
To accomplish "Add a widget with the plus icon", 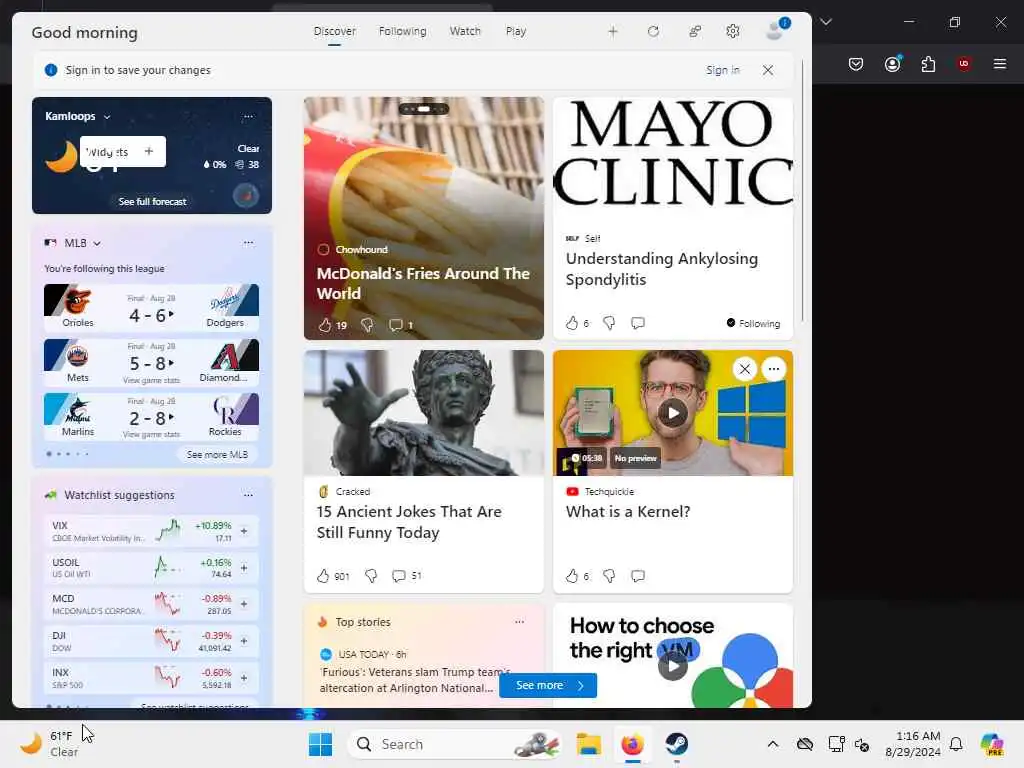I will tap(613, 31).
